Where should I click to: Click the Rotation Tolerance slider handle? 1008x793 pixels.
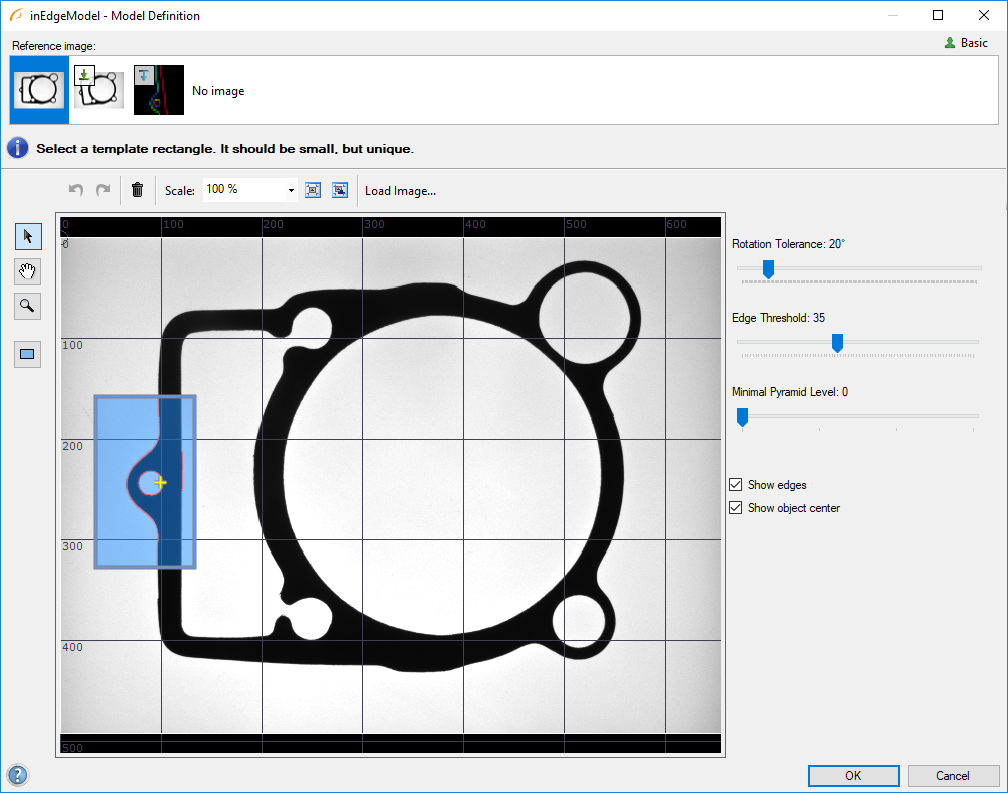(768, 268)
